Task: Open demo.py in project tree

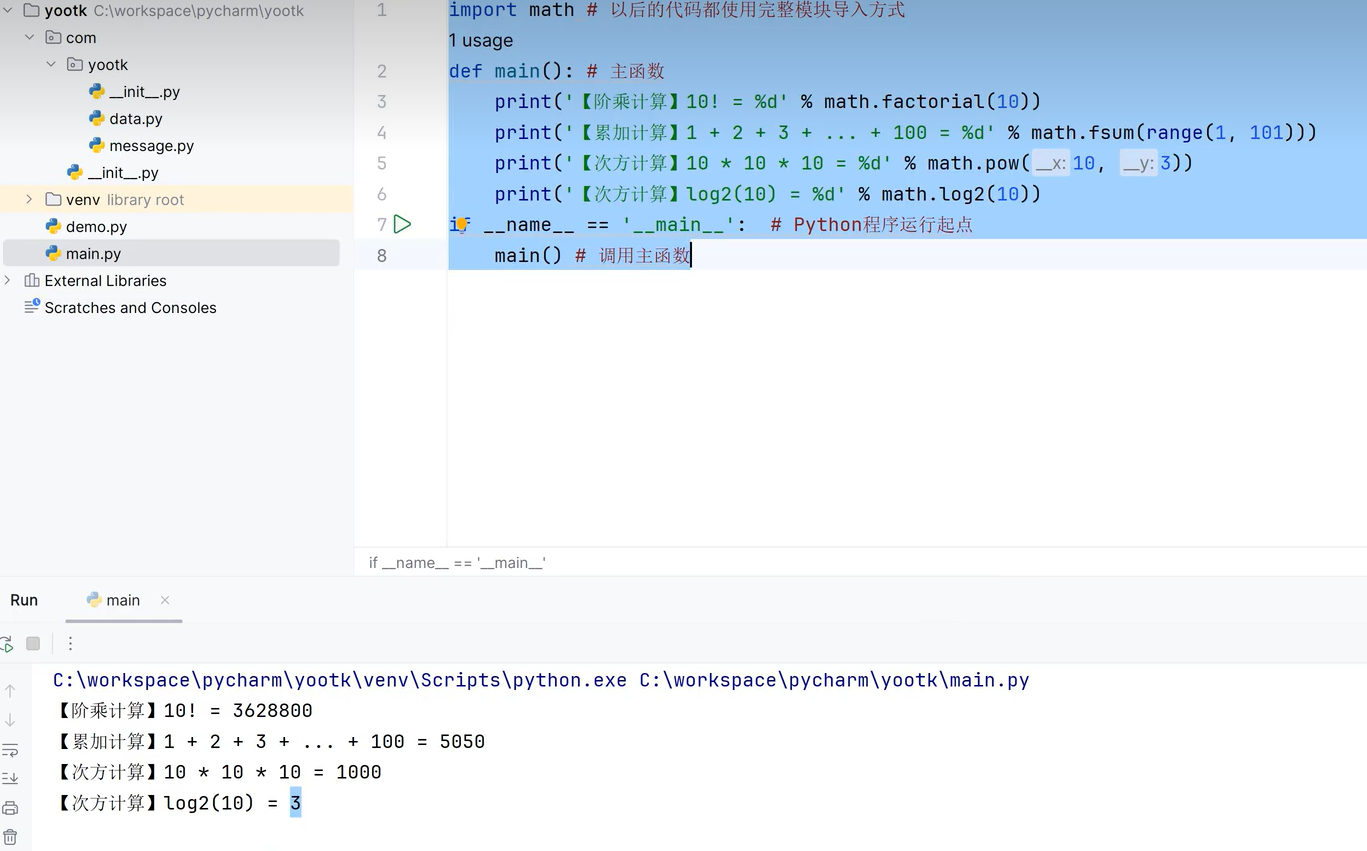Action: click(86, 227)
